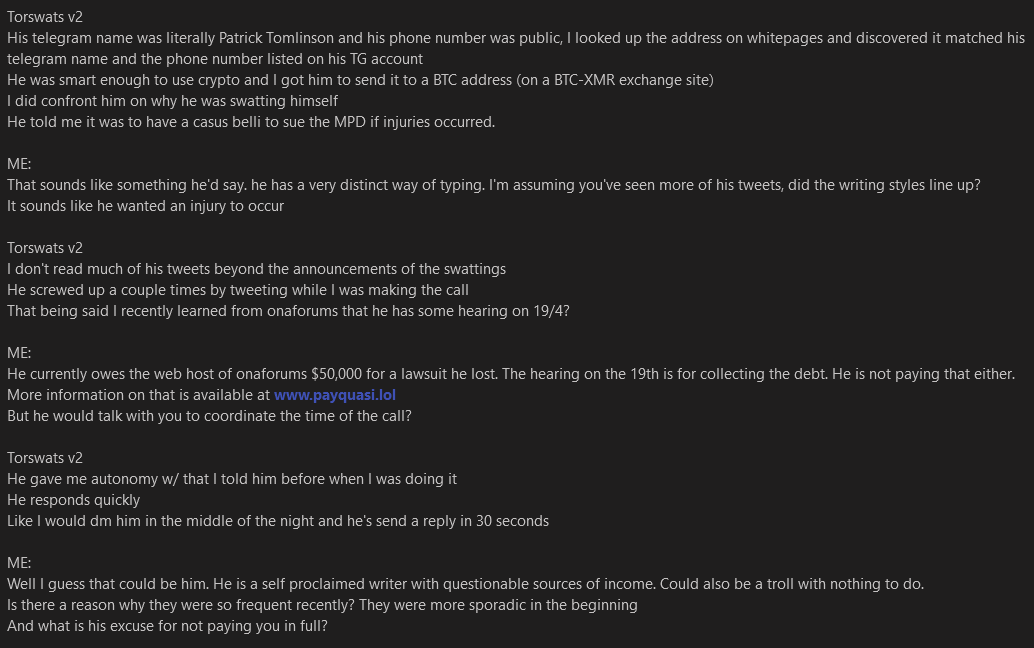Screen dimensions: 1034x648
Task: Click the message "He gave me autonomy w/ that"
Action: tap(232, 479)
